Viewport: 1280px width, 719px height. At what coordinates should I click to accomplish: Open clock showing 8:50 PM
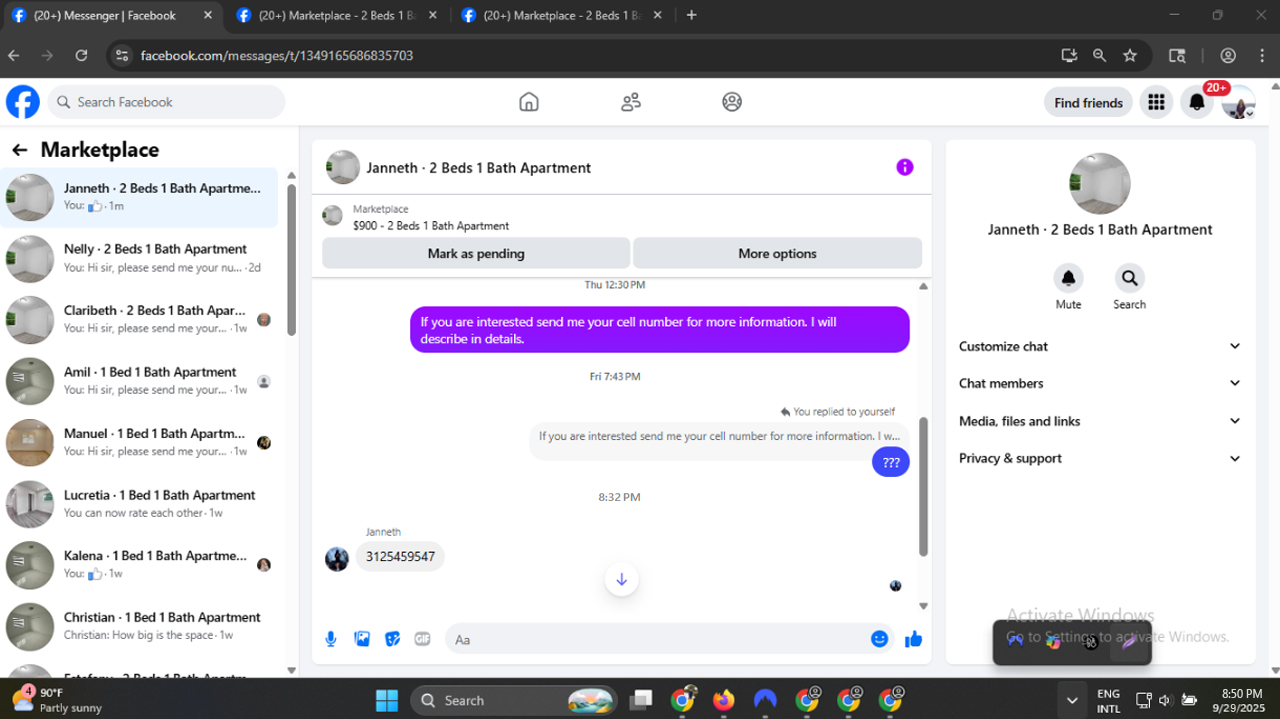tap(1241, 700)
